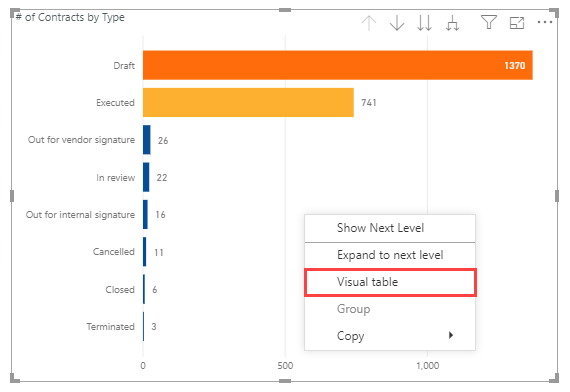Open focus mode icon
Viewport: 570px width, 392px height.
click(x=517, y=23)
